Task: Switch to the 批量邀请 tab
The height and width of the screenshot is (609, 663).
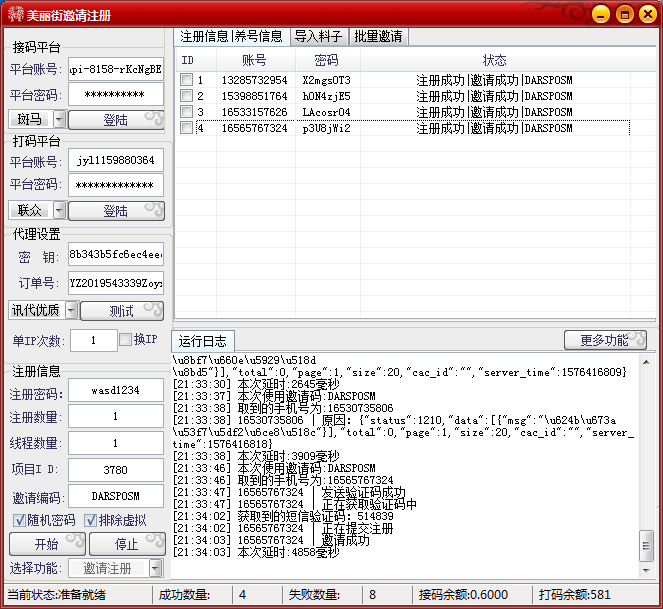Action: point(378,36)
